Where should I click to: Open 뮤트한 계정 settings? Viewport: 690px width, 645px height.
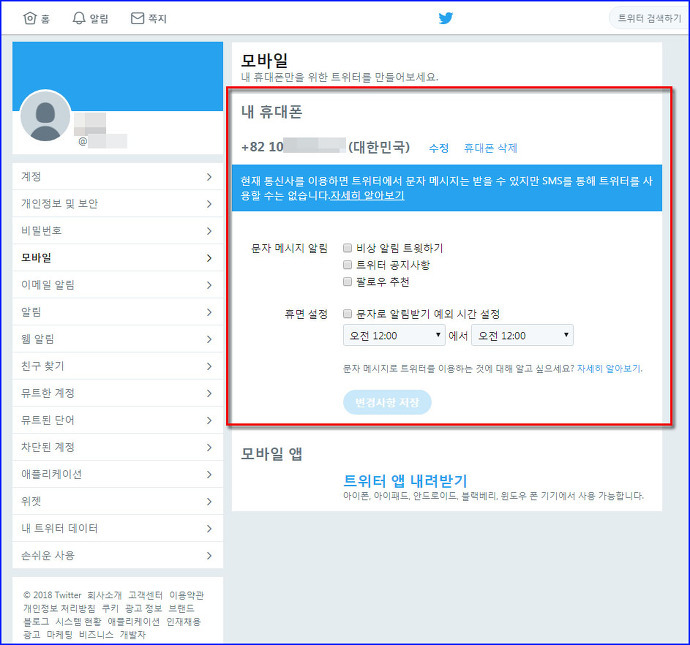[x=117, y=393]
